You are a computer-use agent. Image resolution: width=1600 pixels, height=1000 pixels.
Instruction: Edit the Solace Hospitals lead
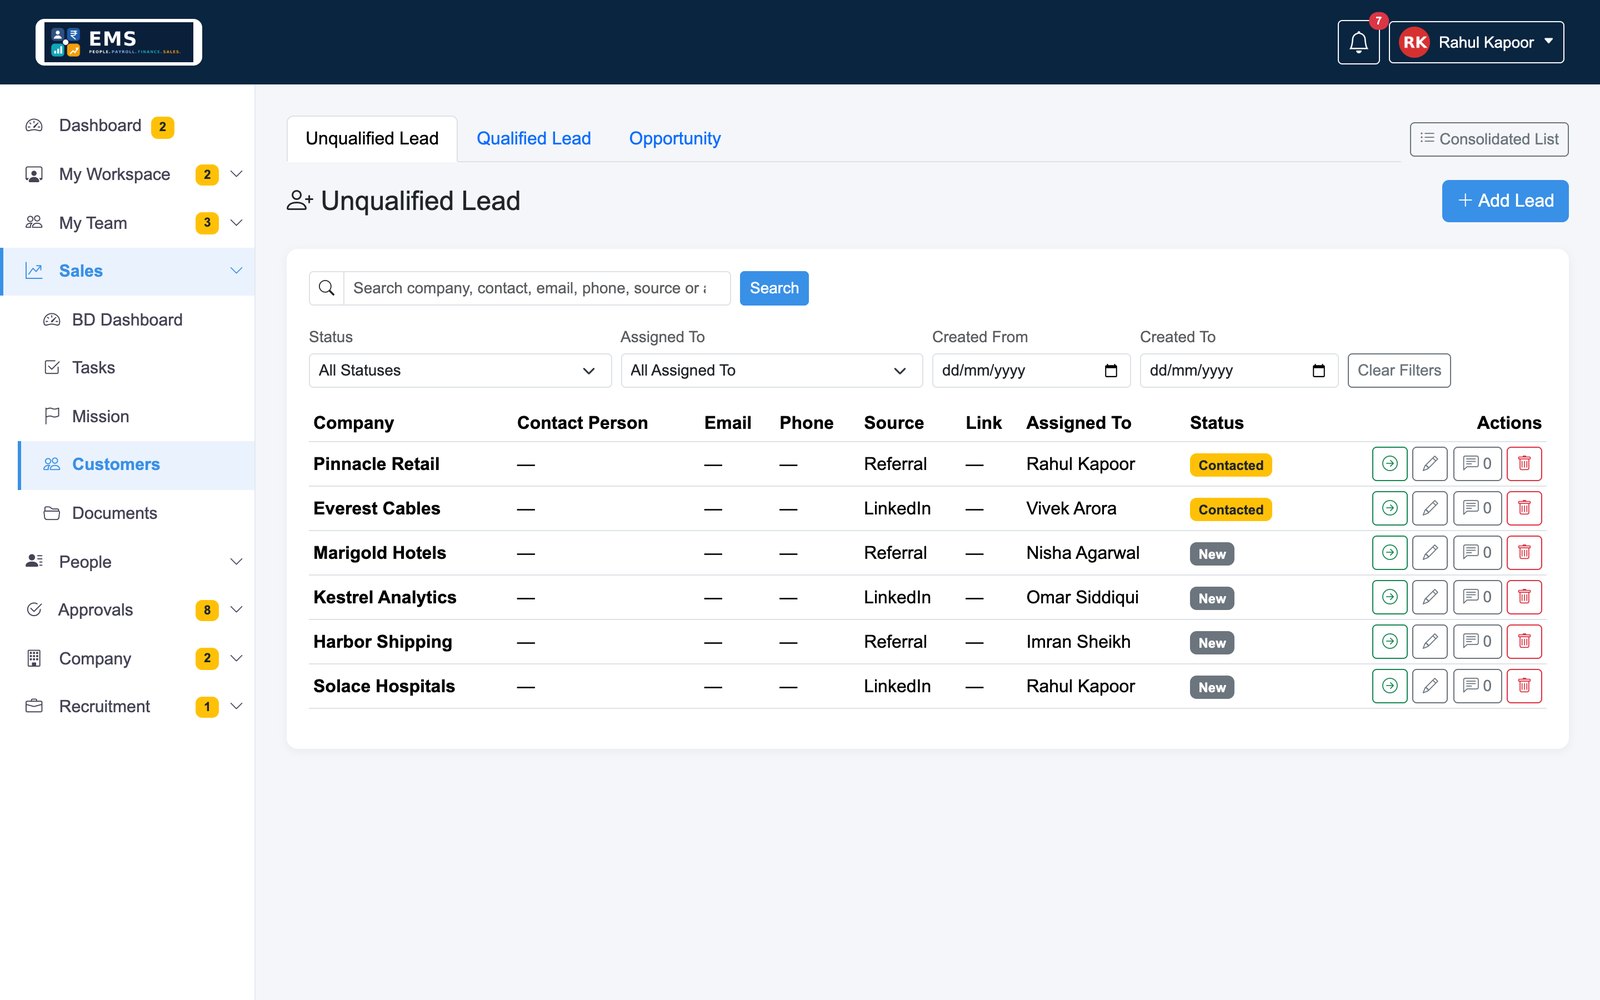[1430, 686]
